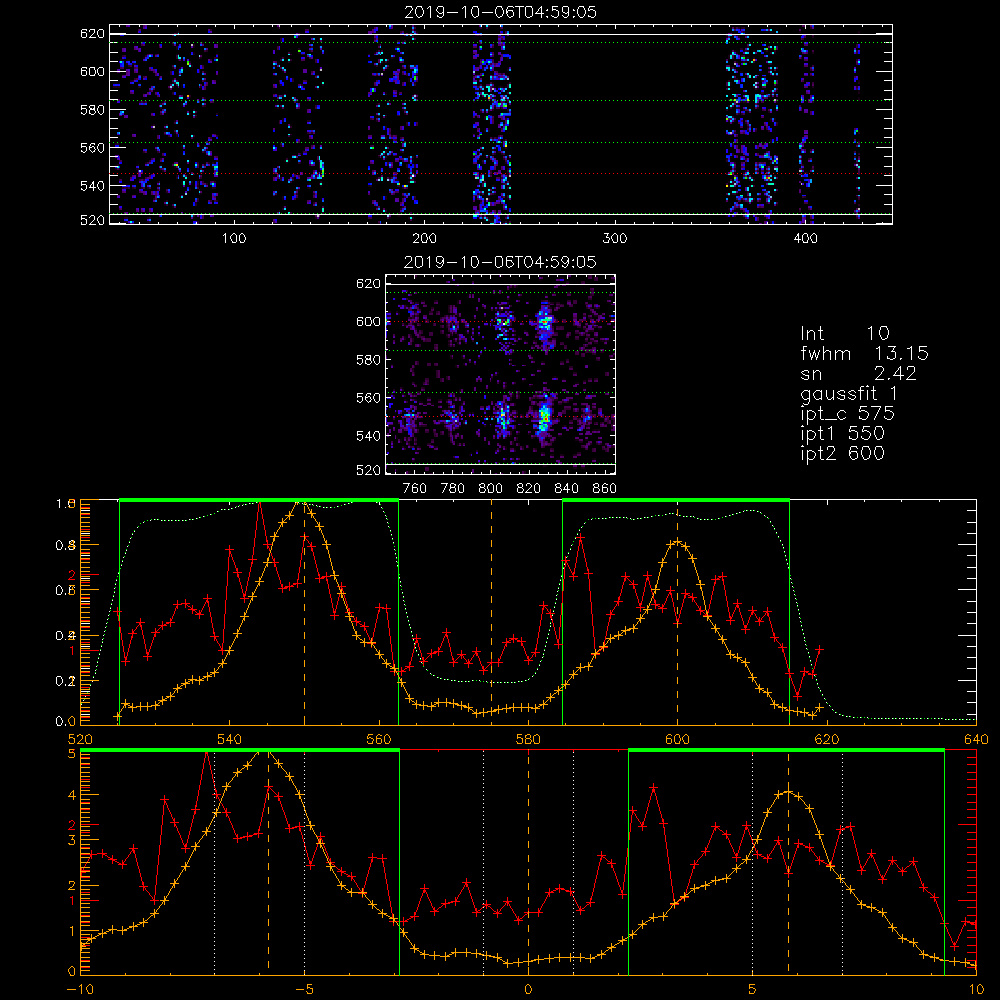Click x-axis label 540 on profile plot
Image resolution: width=1000 pixels, height=1000 pixels.
coord(230,740)
